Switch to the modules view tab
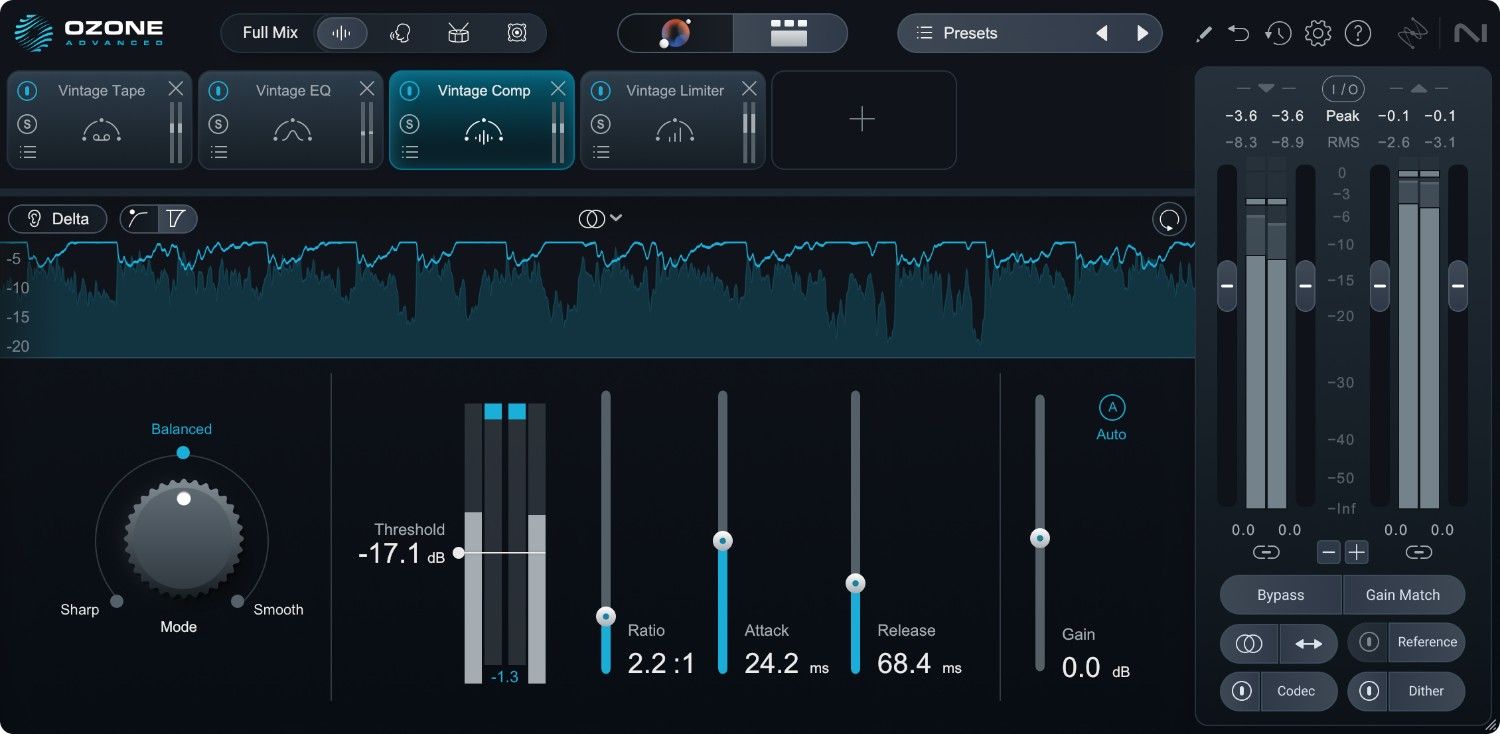Viewport: 1500px width, 734px height. (789, 33)
